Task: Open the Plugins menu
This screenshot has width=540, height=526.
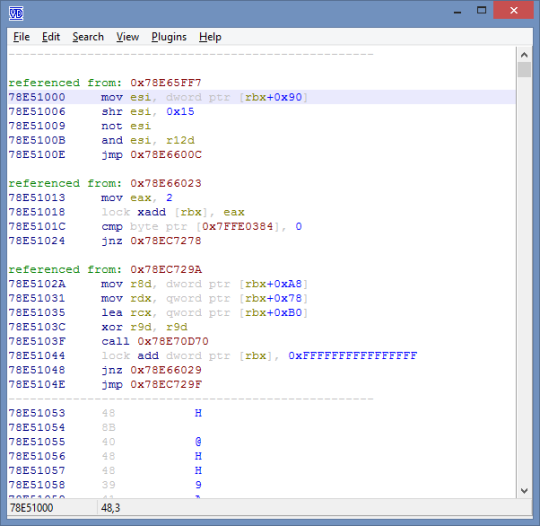Action: [169, 37]
